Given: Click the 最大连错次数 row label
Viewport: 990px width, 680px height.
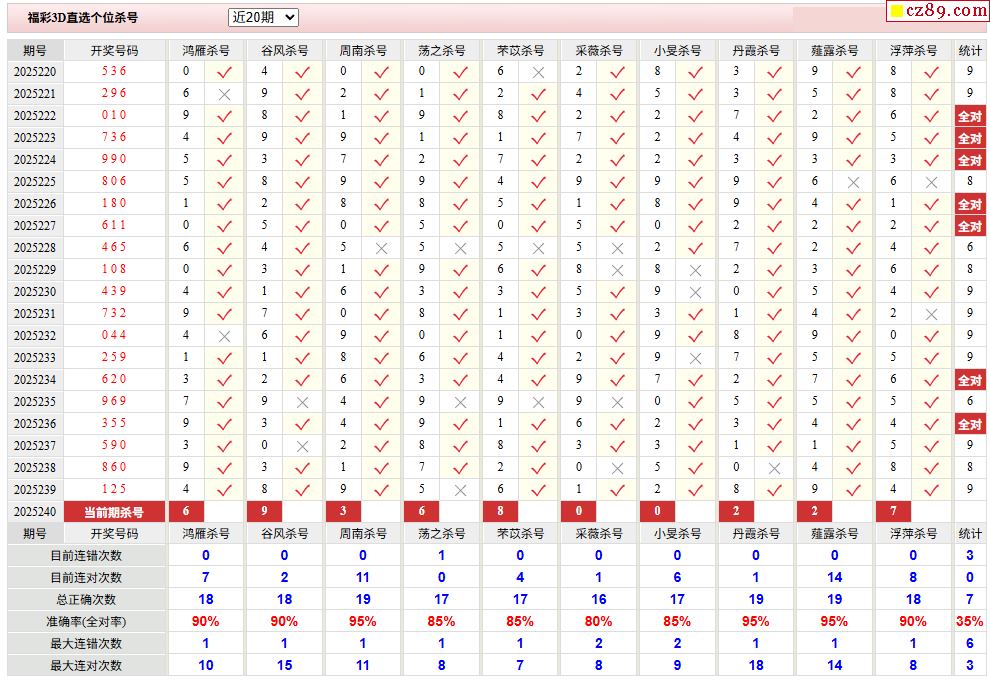Looking at the screenshot, I should (x=86, y=644).
